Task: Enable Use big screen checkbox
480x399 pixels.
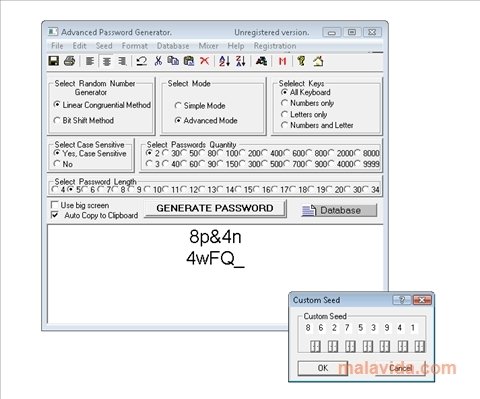Action: coord(54,205)
